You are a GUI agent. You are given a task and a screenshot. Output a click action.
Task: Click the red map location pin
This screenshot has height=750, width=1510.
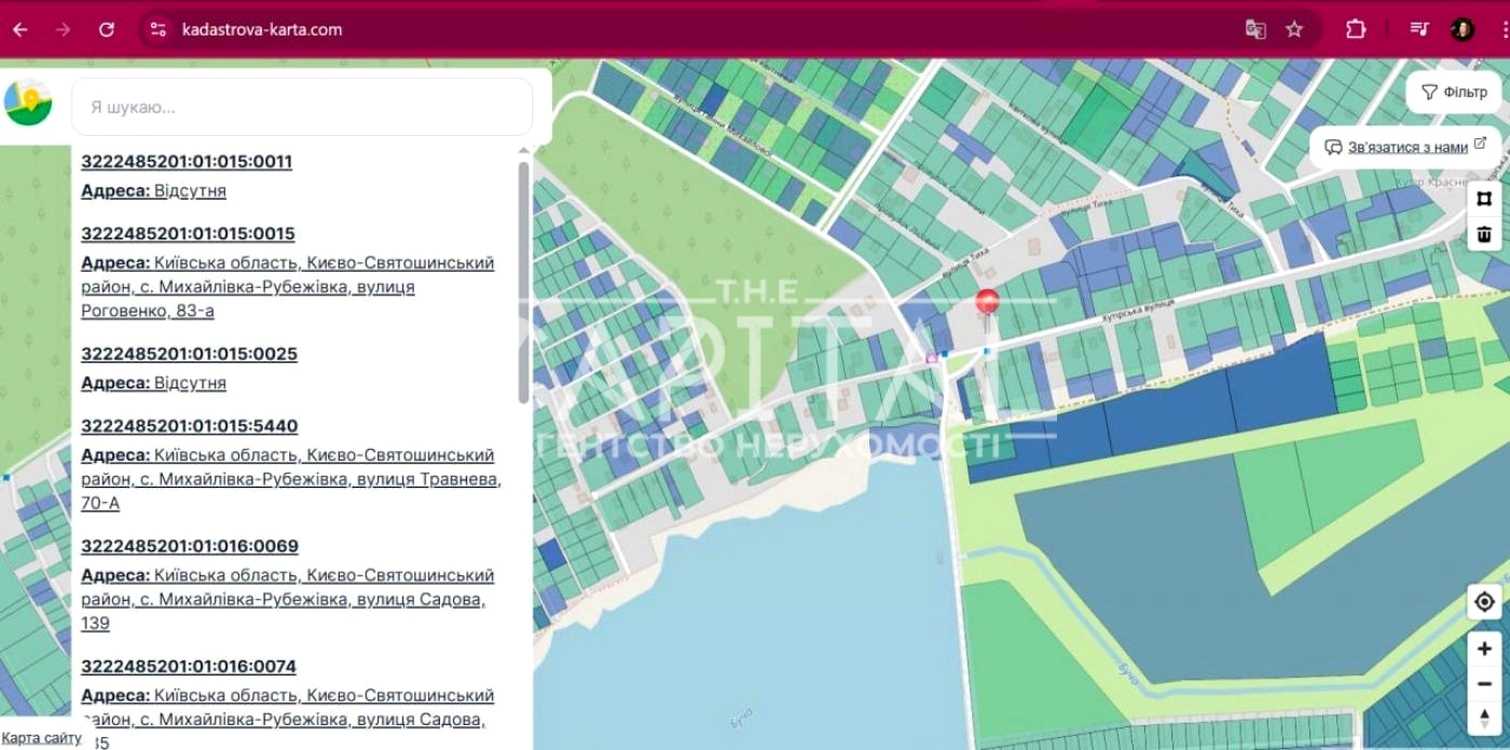pyautogui.click(x=987, y=305)
